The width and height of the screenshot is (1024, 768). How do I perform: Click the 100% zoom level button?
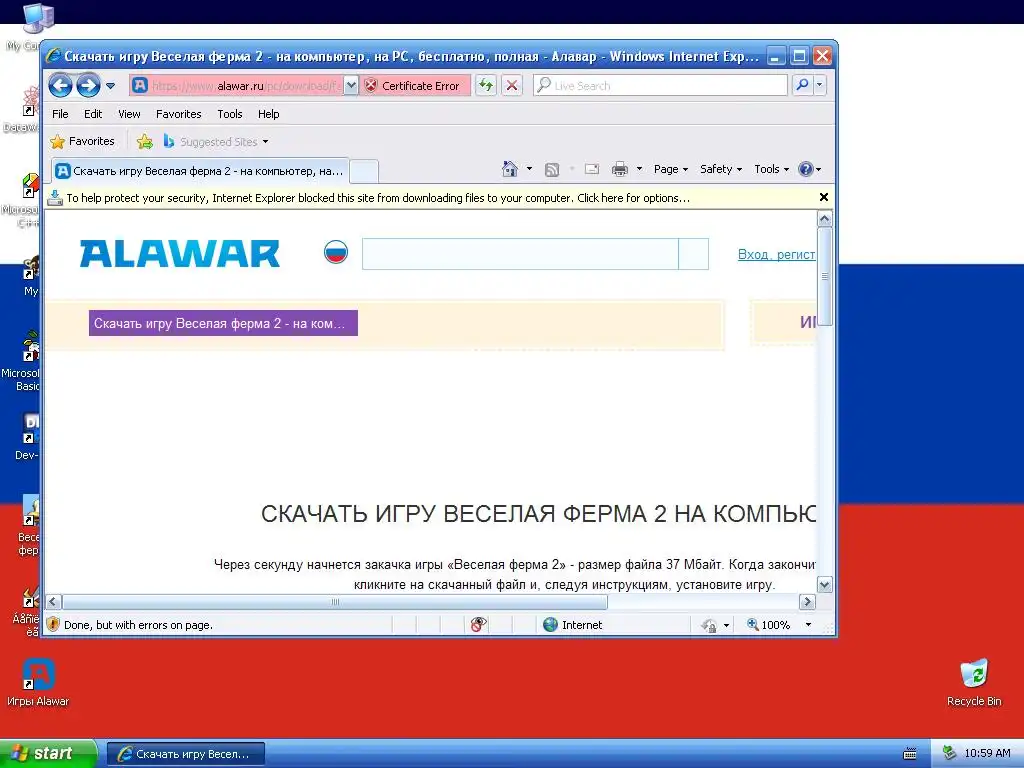[769, 625]
